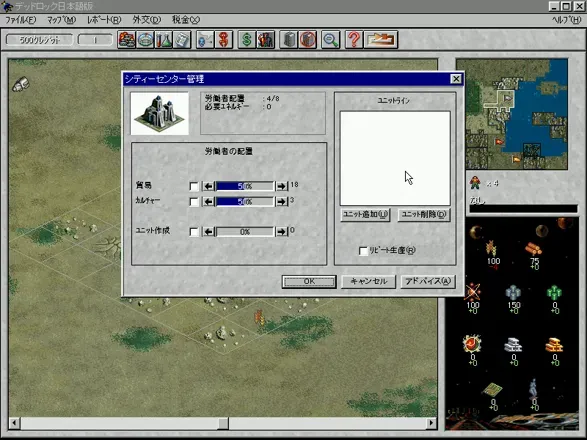Click the wood logs resource icon
This screenshot has width=587, height=440.
coord(533,249)
